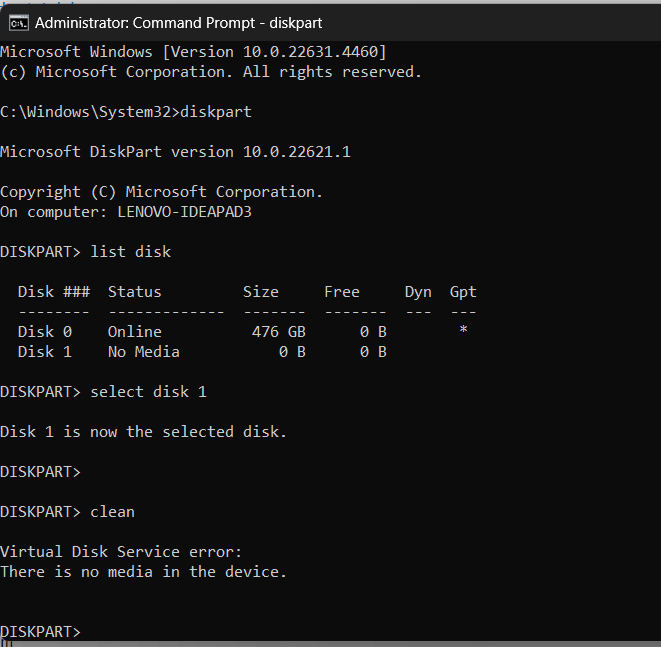Click the 'Status' column header
Screen dimensions: 661x647
[x=134, y=292]
